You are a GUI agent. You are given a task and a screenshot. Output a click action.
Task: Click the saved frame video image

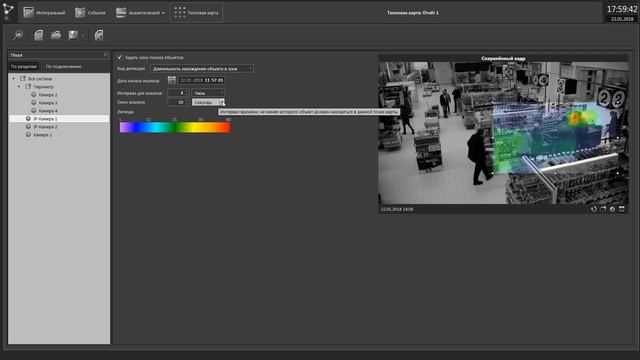click(x=503, y=133)
